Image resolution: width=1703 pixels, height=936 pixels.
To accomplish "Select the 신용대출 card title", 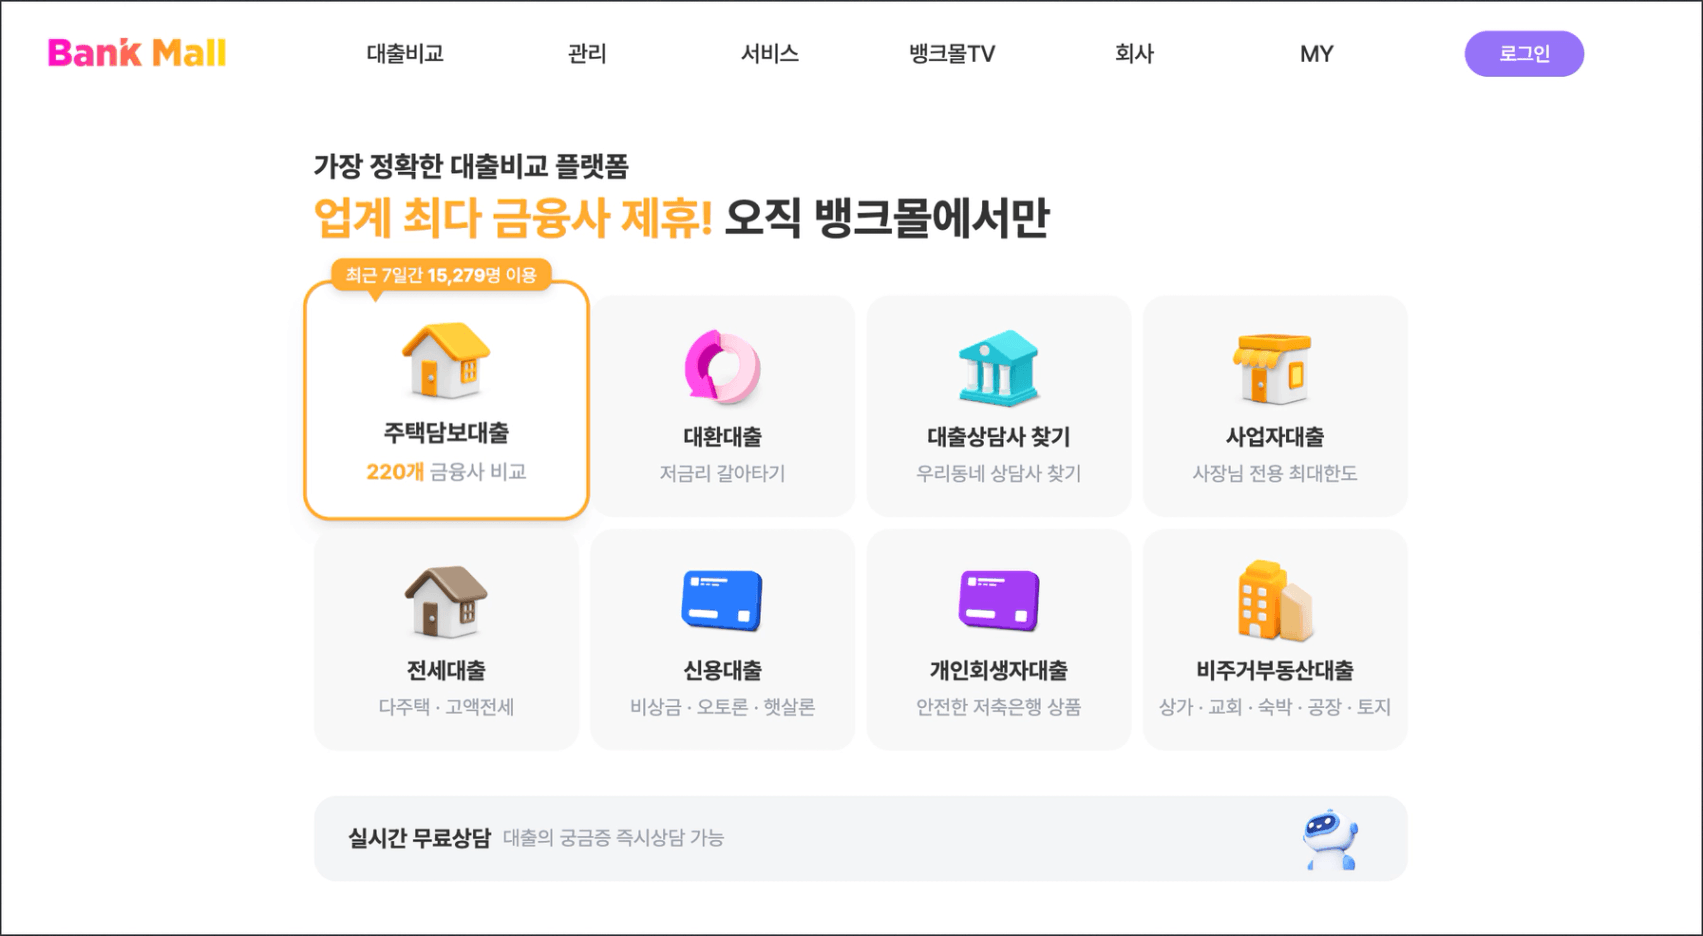I will point(722,670).
